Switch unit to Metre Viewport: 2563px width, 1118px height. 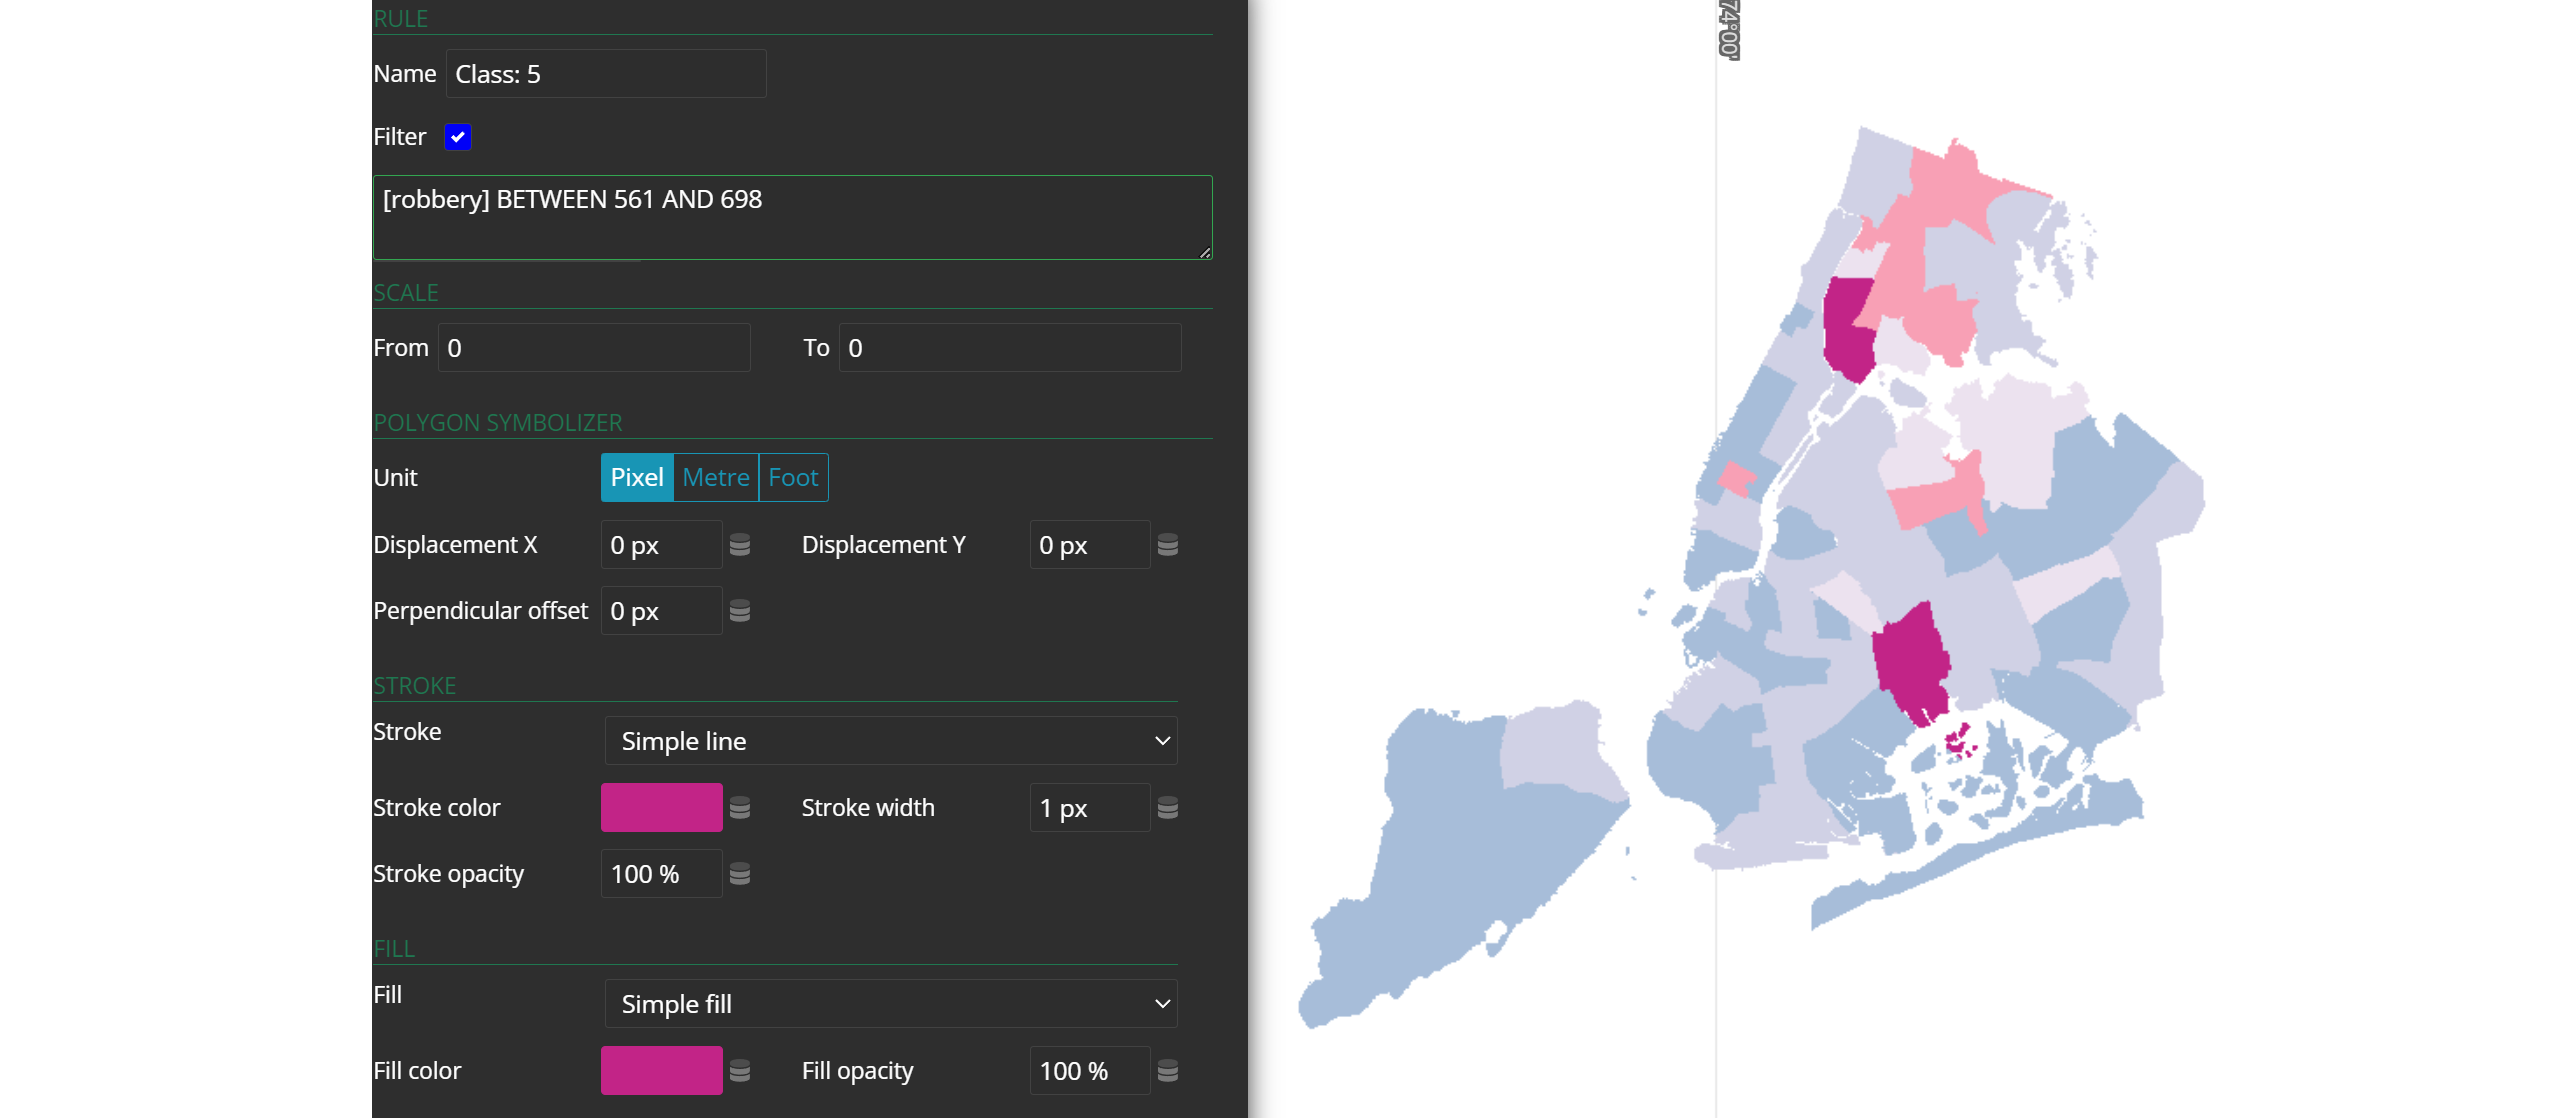(716, 478)
